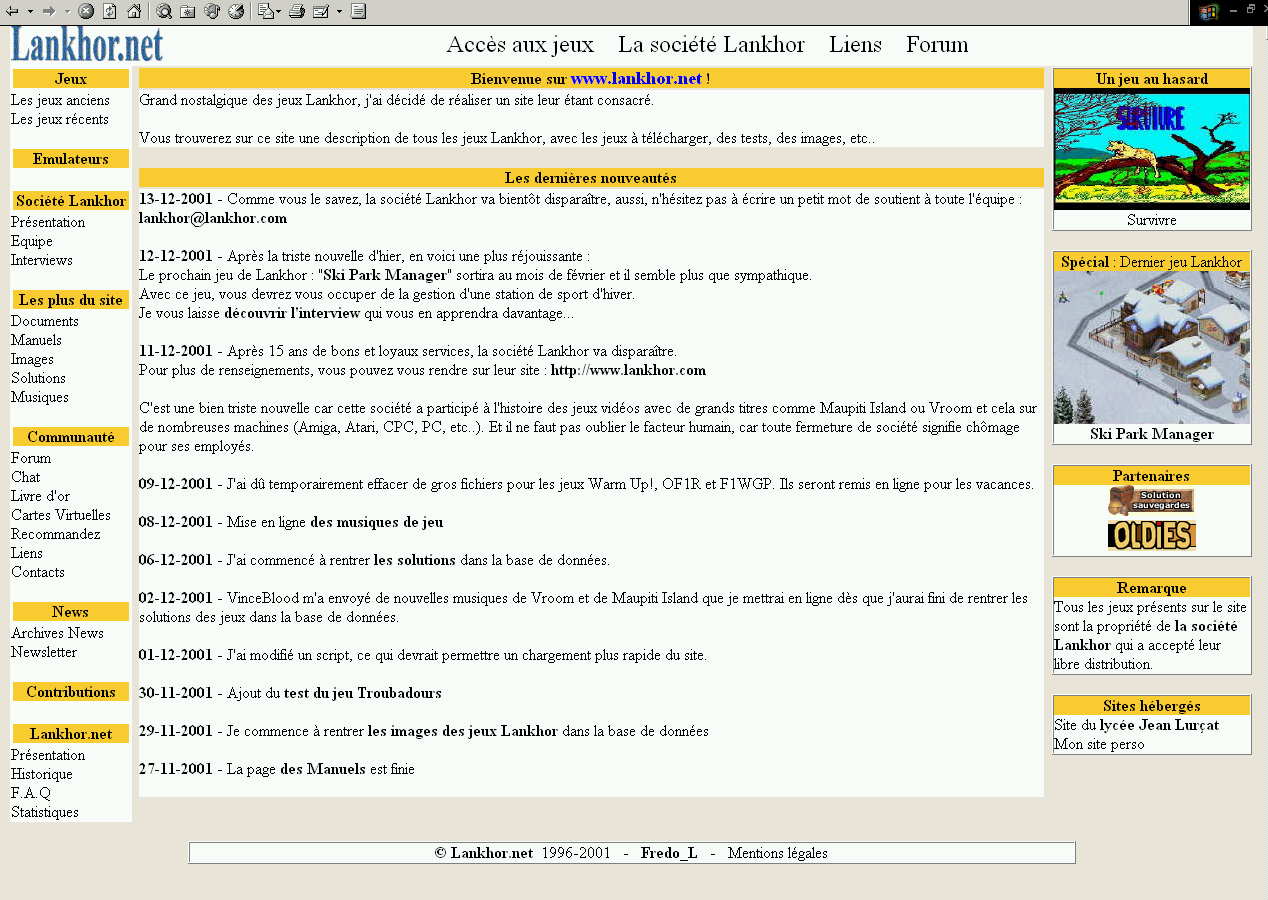
Task: Click the 'Contributions' sidebar heading
Action: [71, 692]
